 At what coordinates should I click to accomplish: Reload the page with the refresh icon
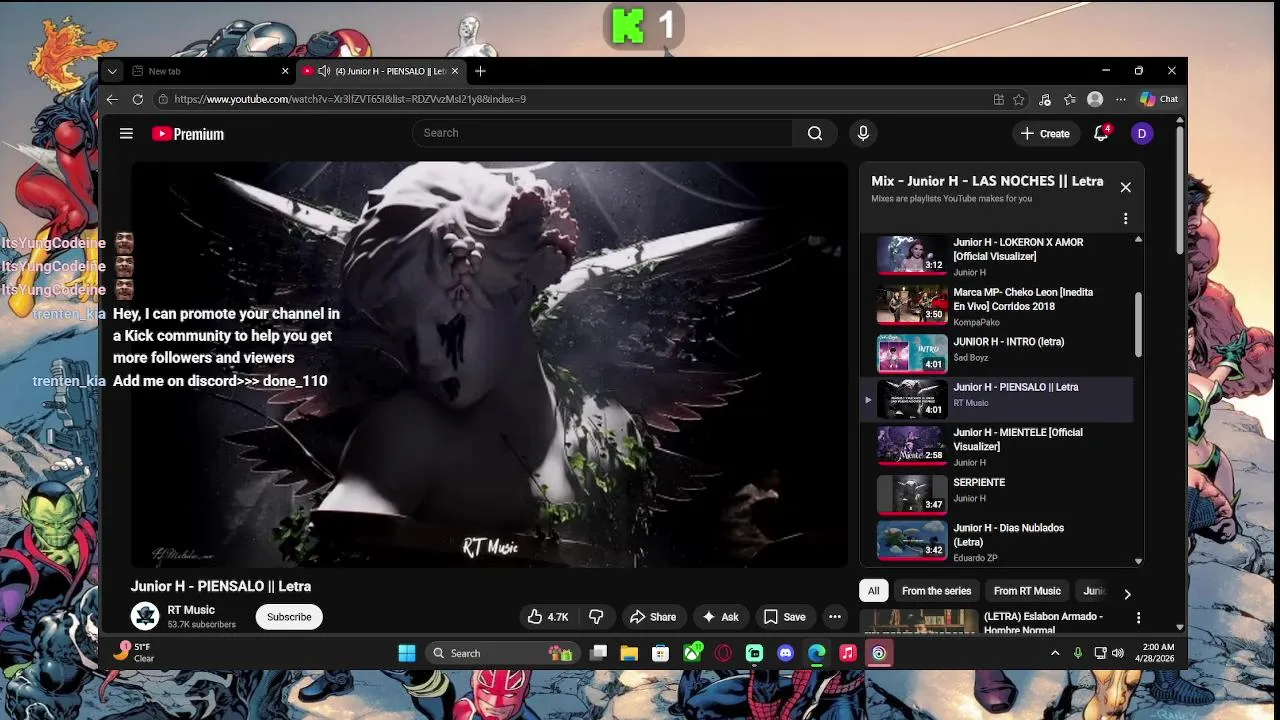pyautogui.click(x=137, y=99)
